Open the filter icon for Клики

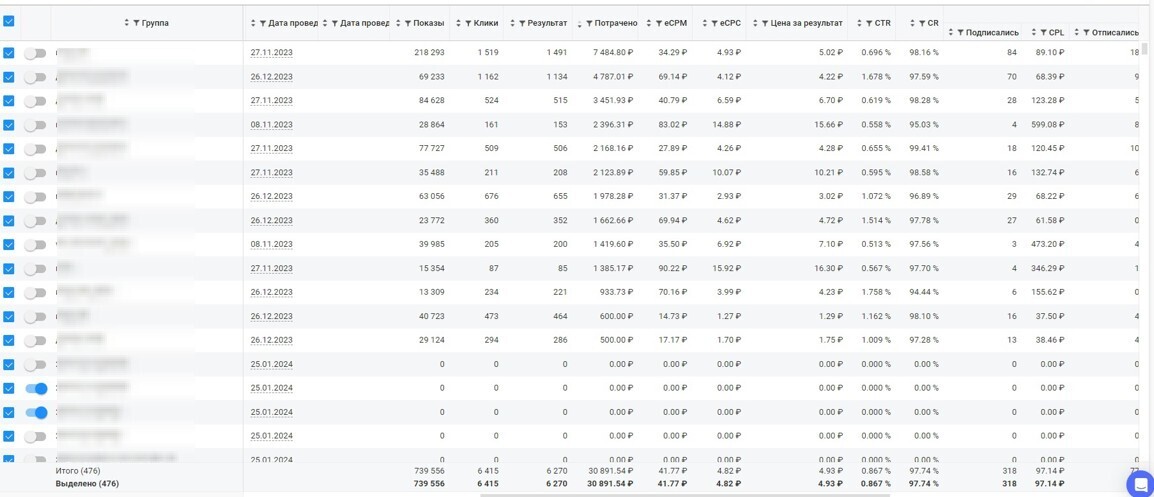pos(469,23)
